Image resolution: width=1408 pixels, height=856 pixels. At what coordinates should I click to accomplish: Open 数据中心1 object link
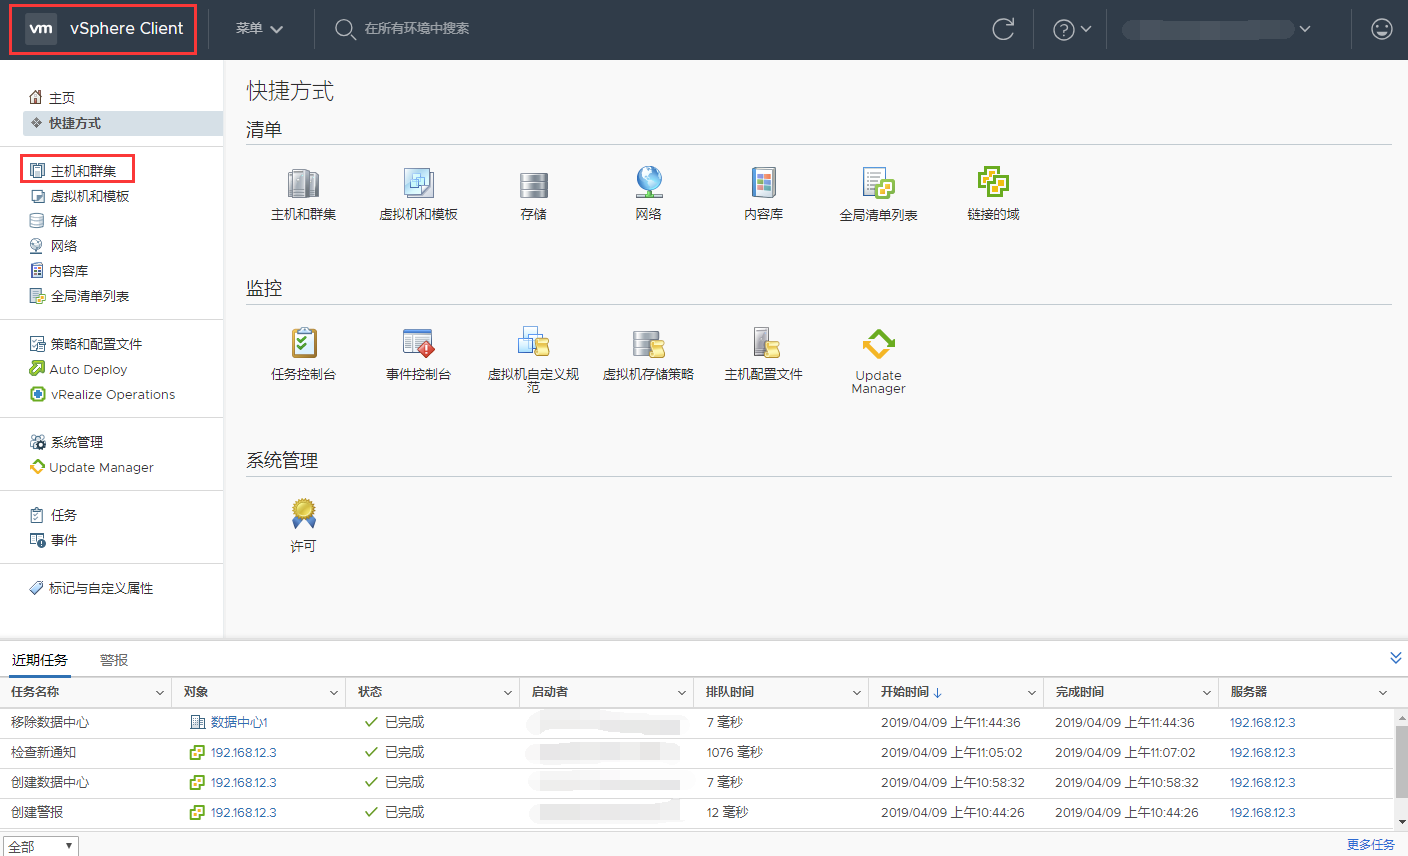(x=239, y=722)
